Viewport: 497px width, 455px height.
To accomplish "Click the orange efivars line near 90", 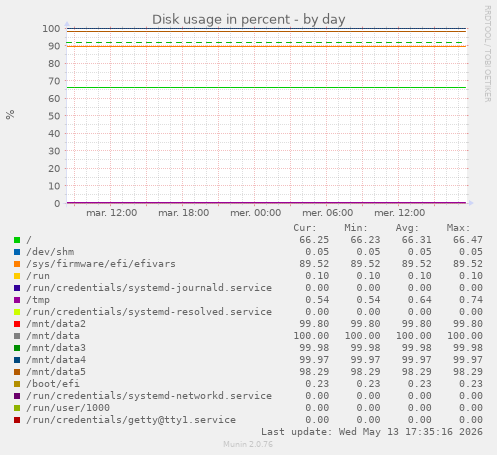I will [266, 46].
